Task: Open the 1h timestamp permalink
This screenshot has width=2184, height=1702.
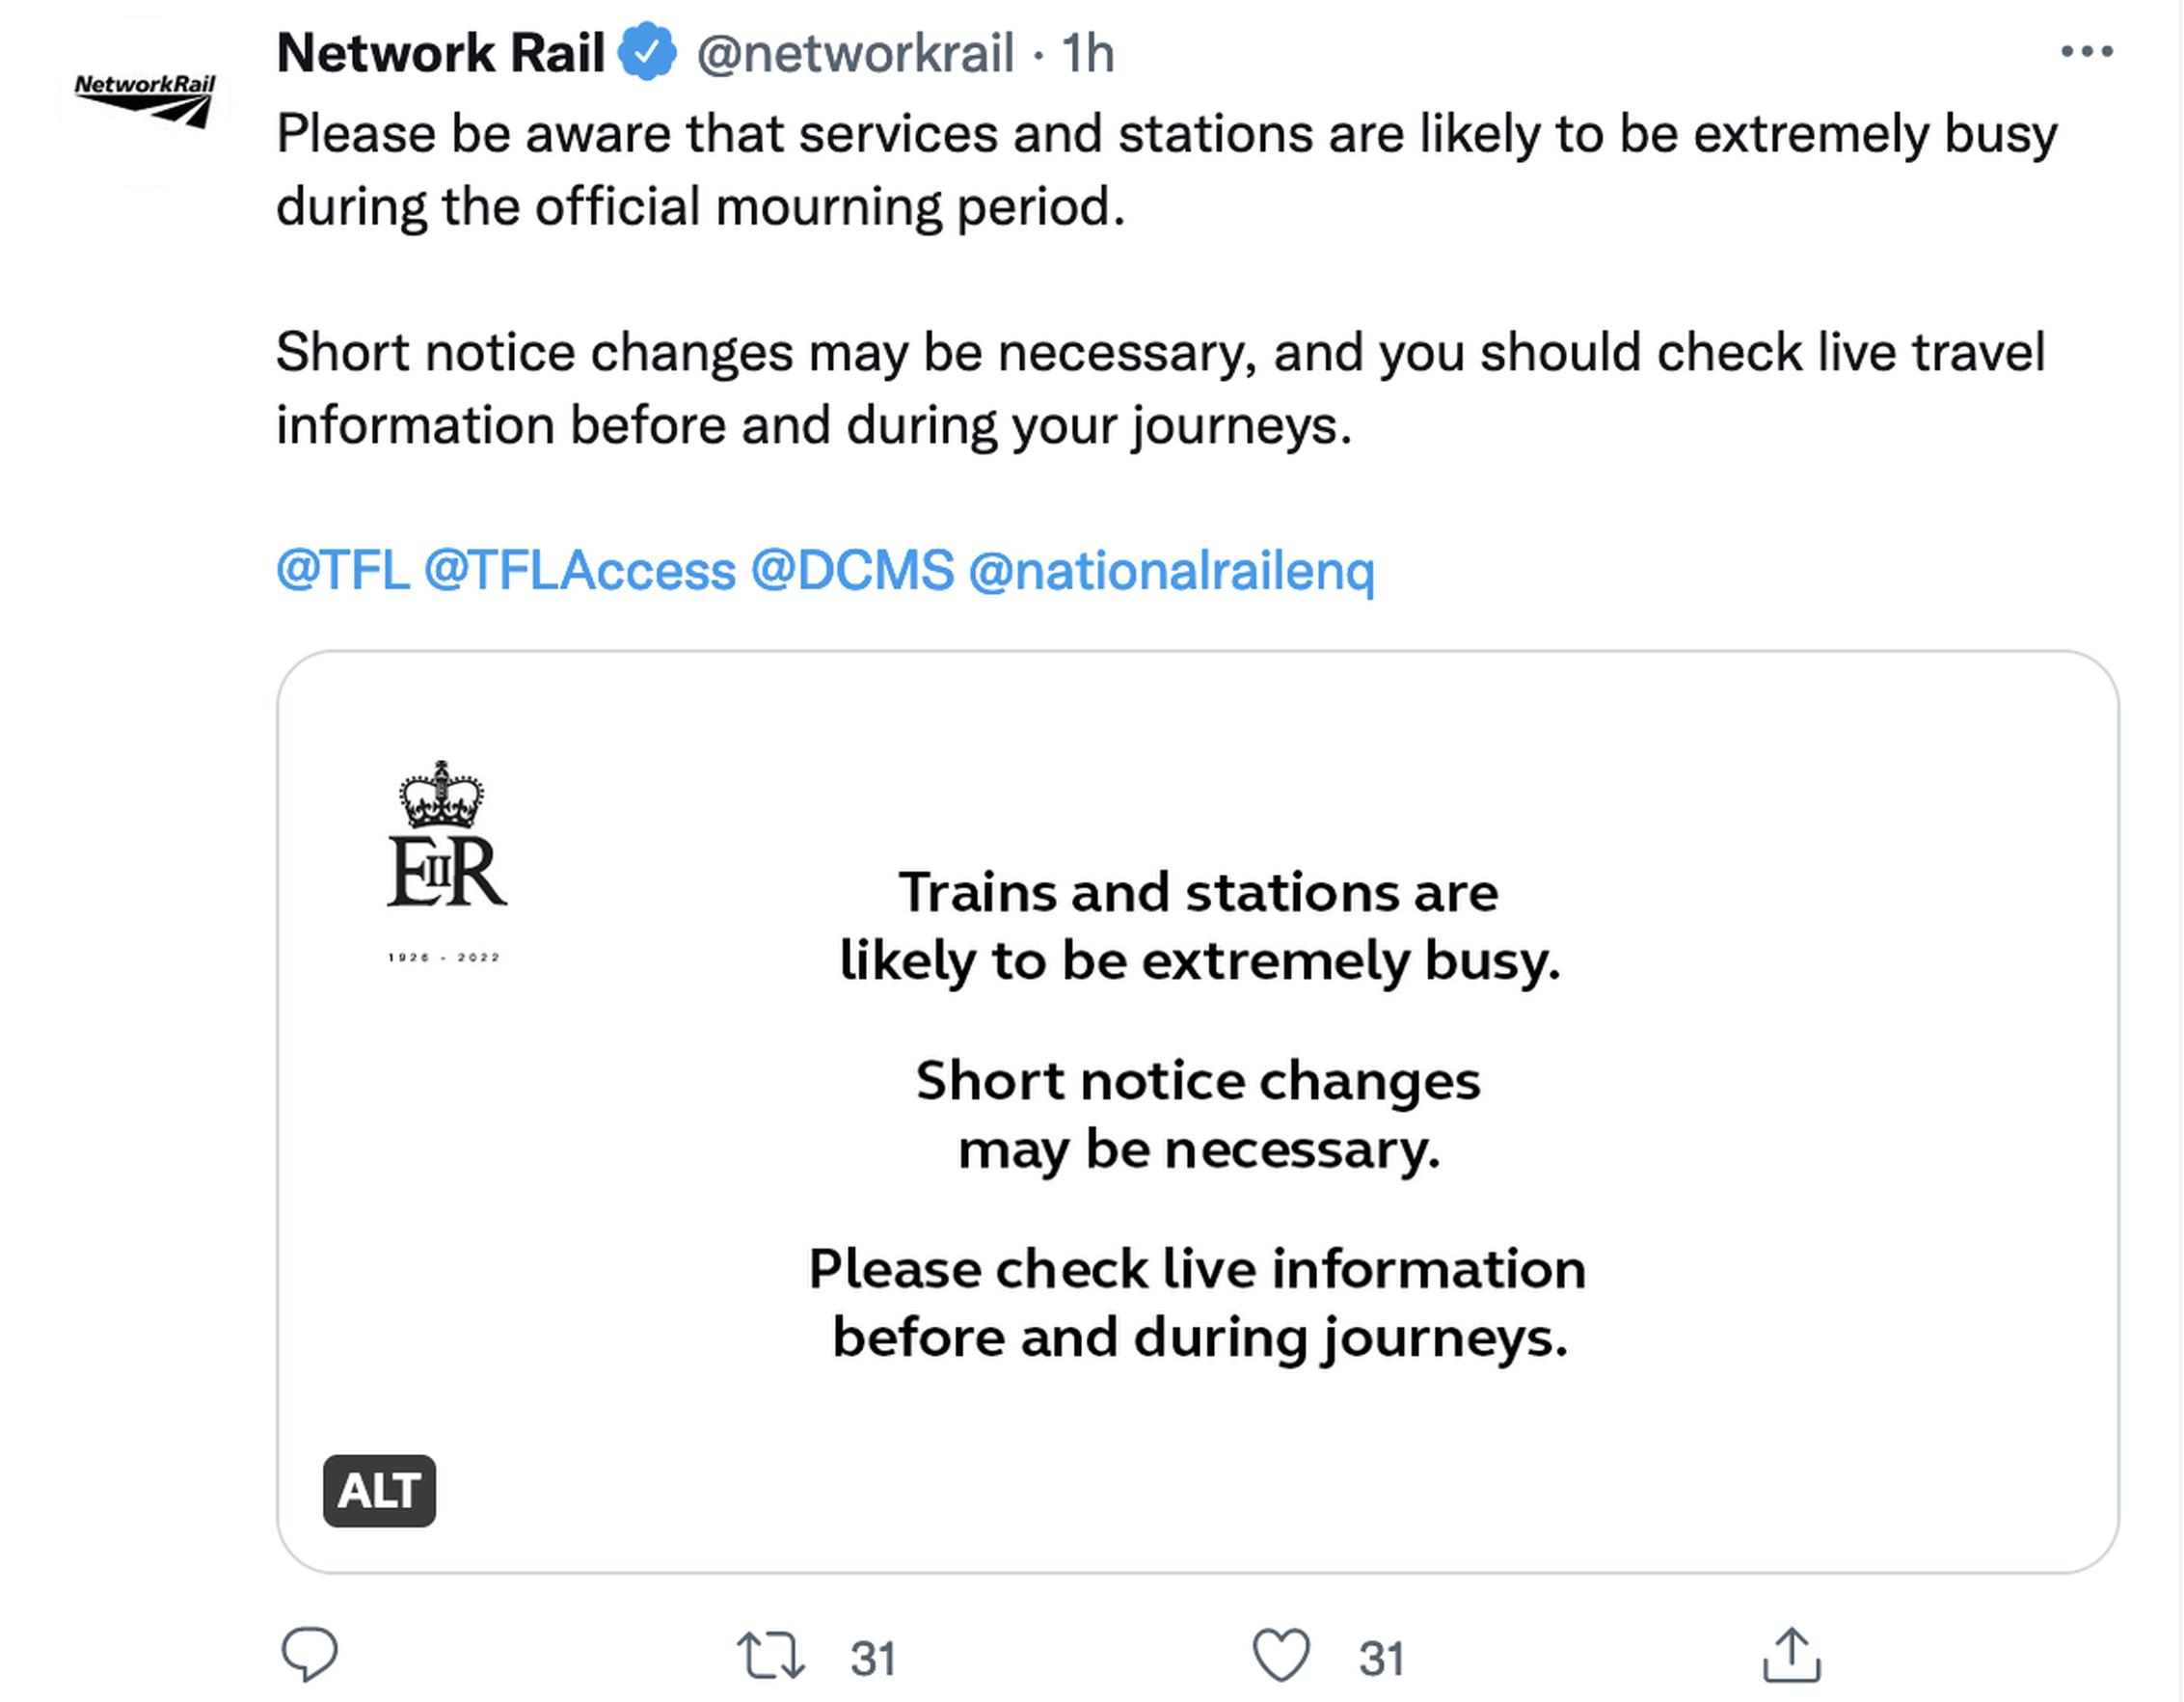Action: [1087, 53]
